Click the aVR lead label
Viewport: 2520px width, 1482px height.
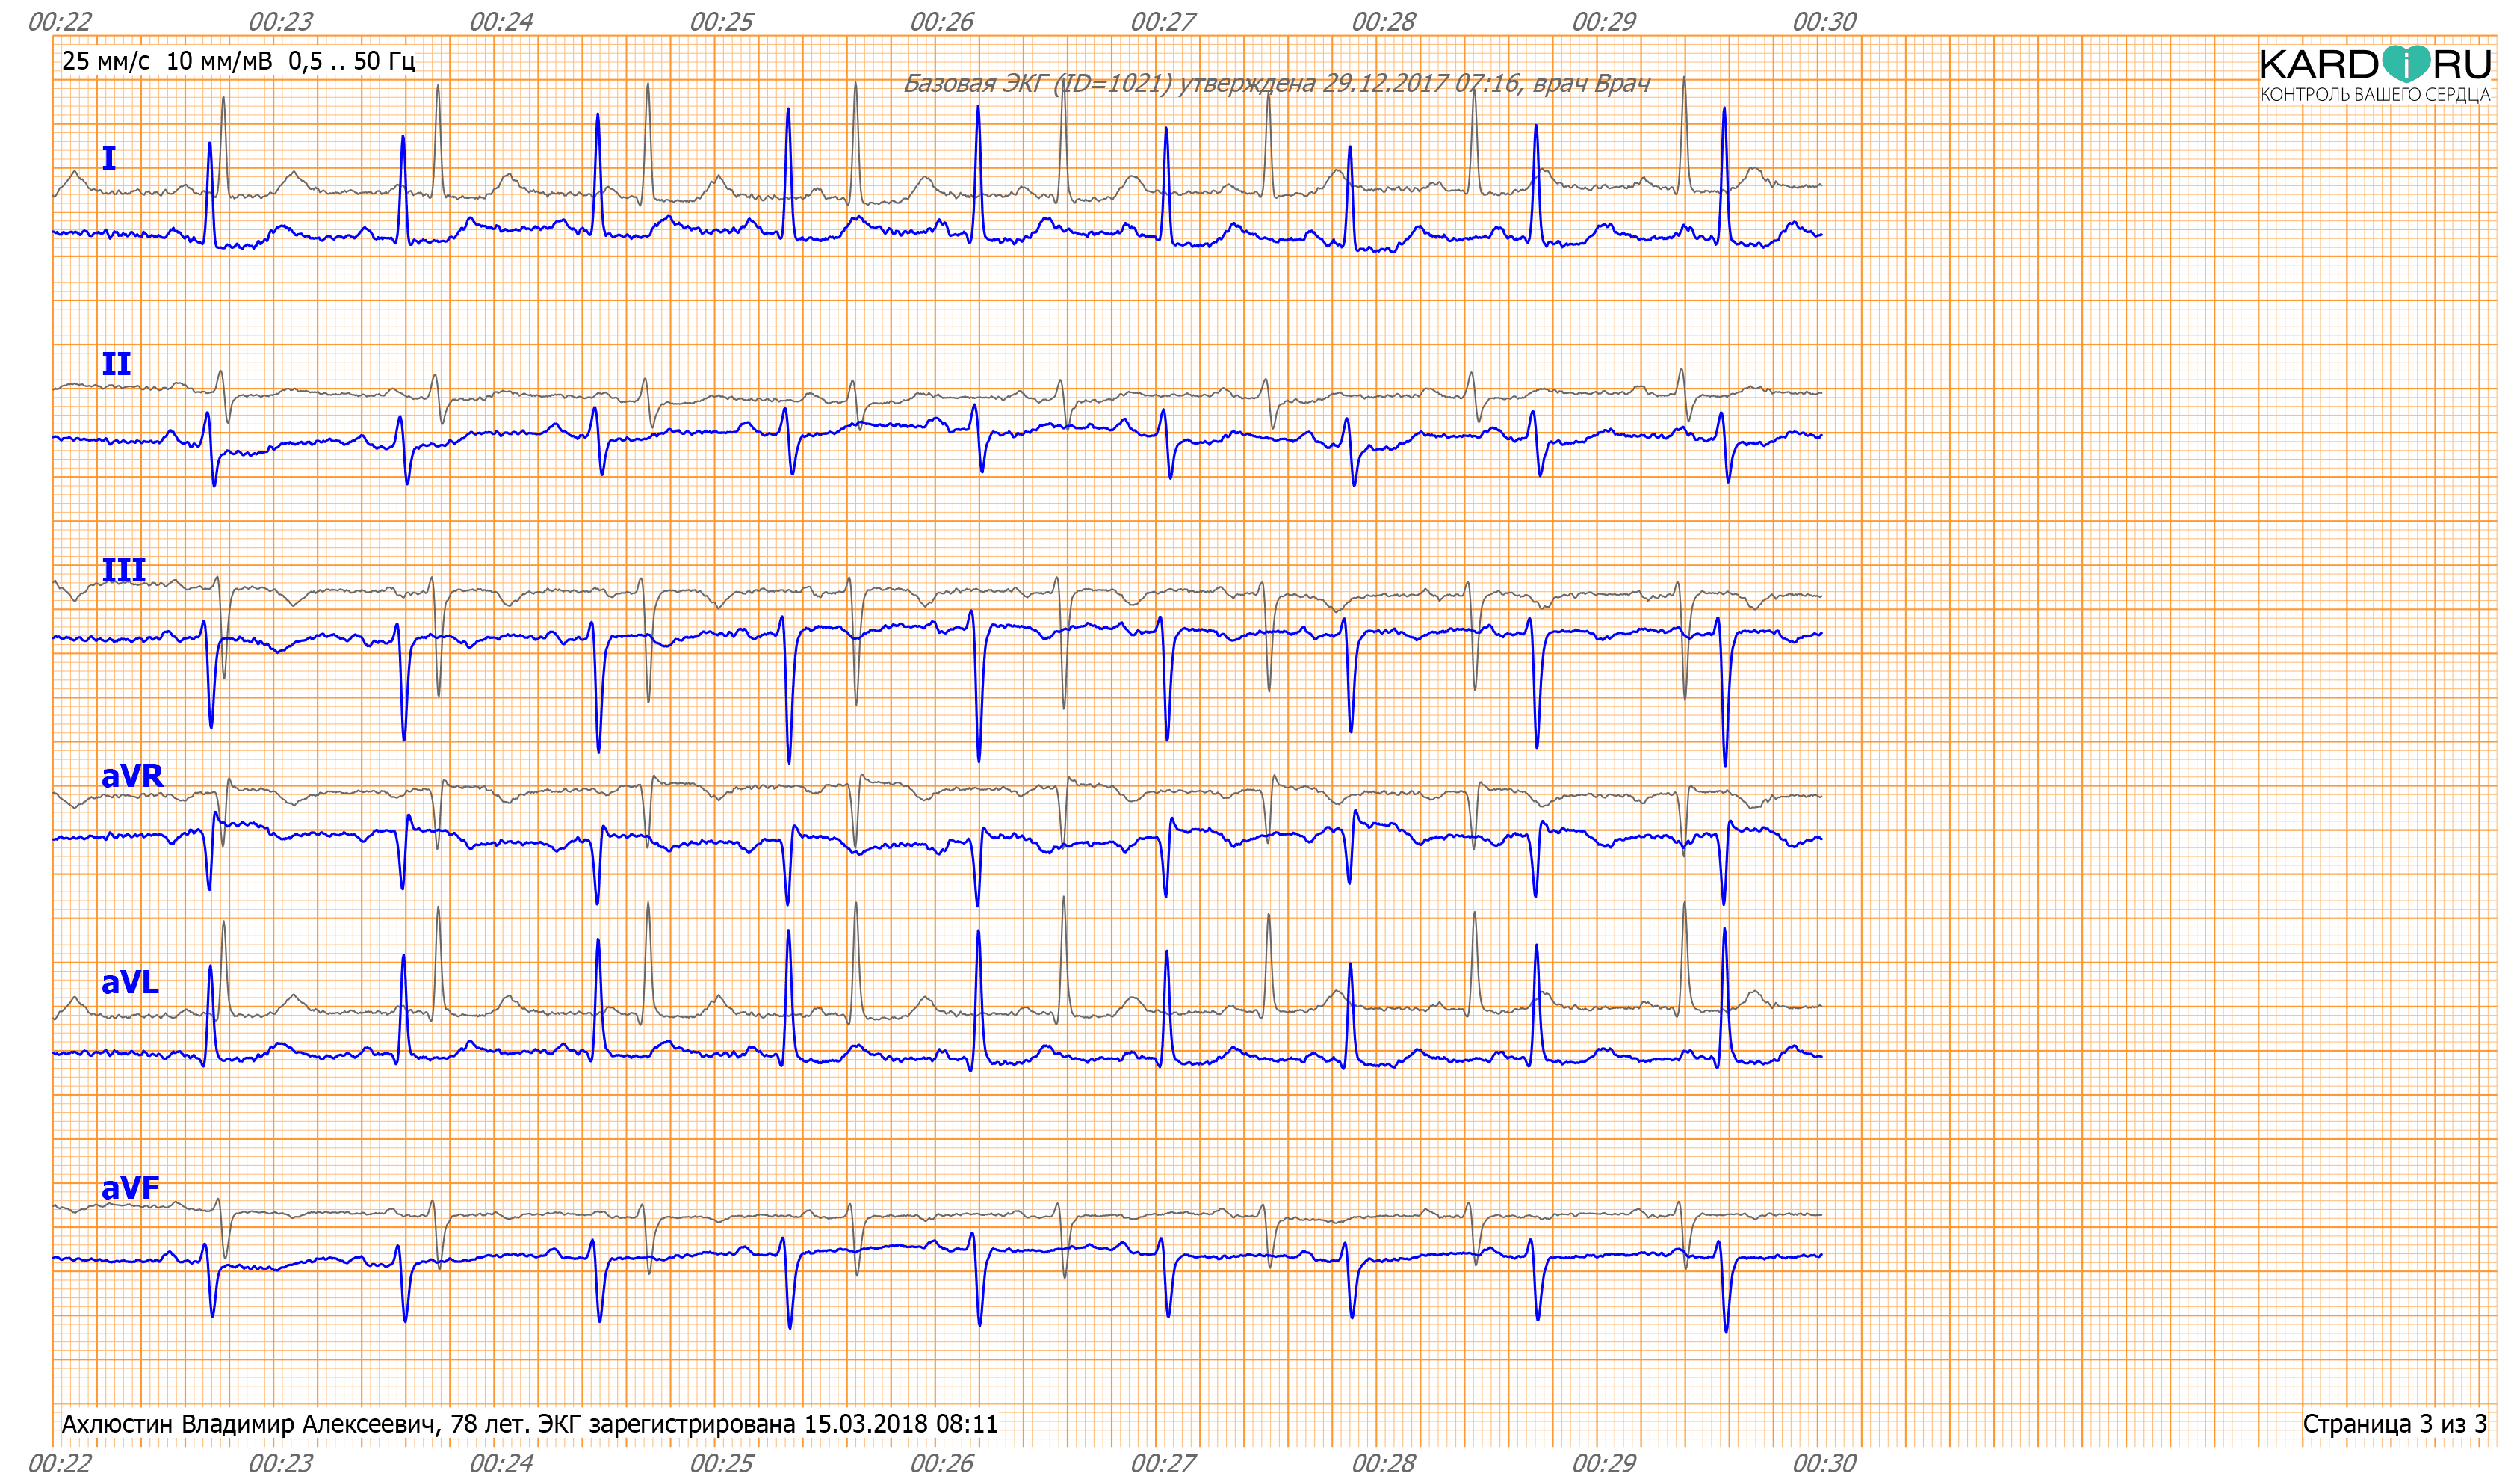pos(131,776)
